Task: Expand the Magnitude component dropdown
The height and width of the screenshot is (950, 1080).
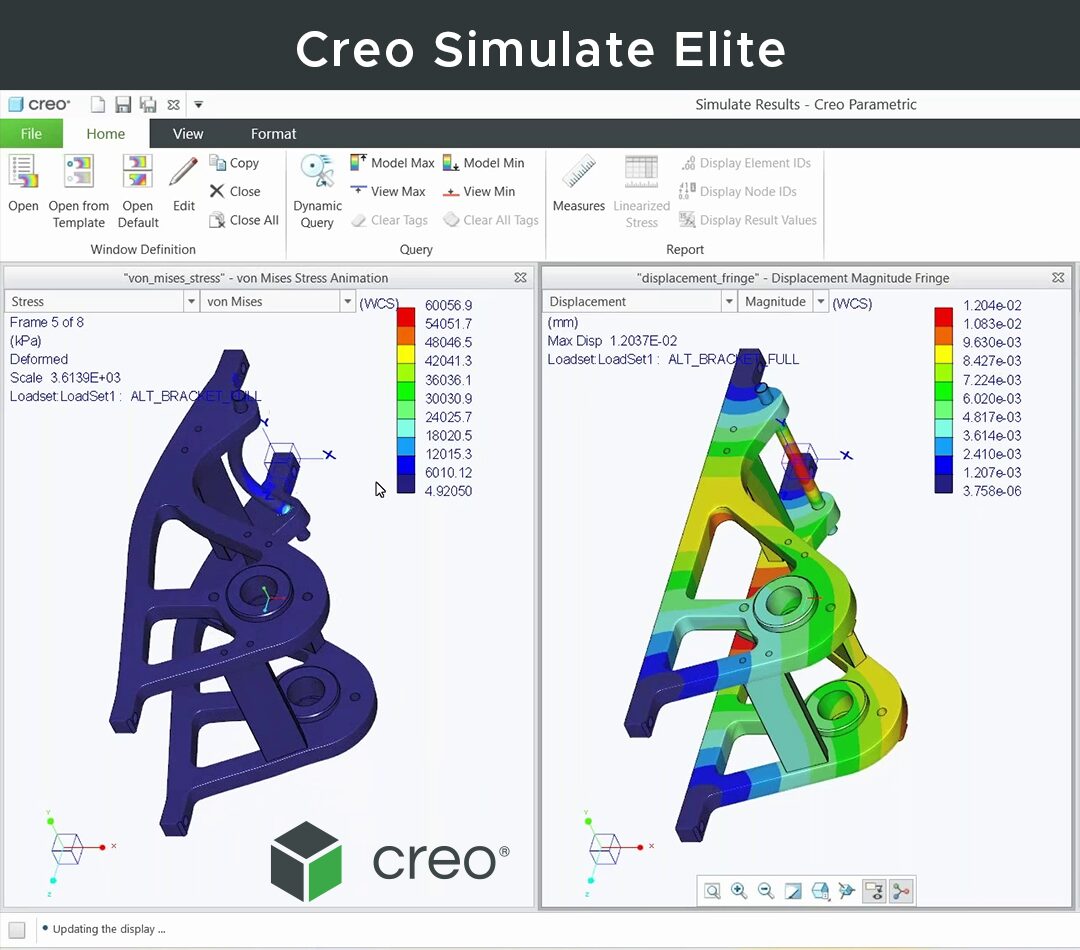Action: coord(821,302)
